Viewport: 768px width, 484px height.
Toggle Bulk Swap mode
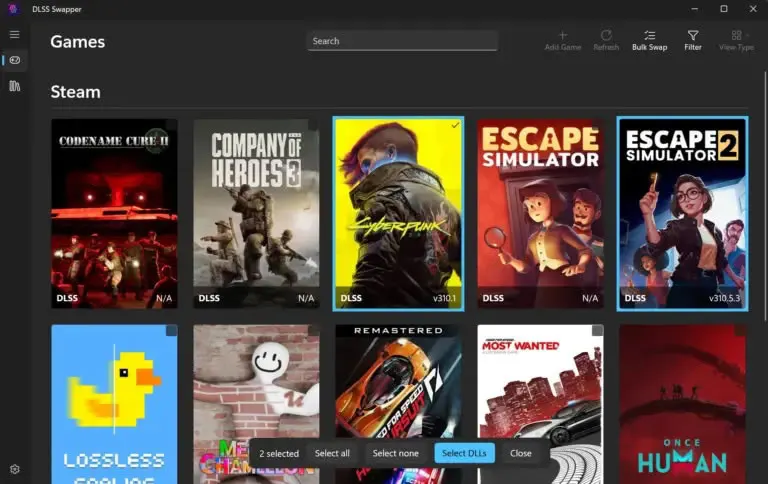649,40
